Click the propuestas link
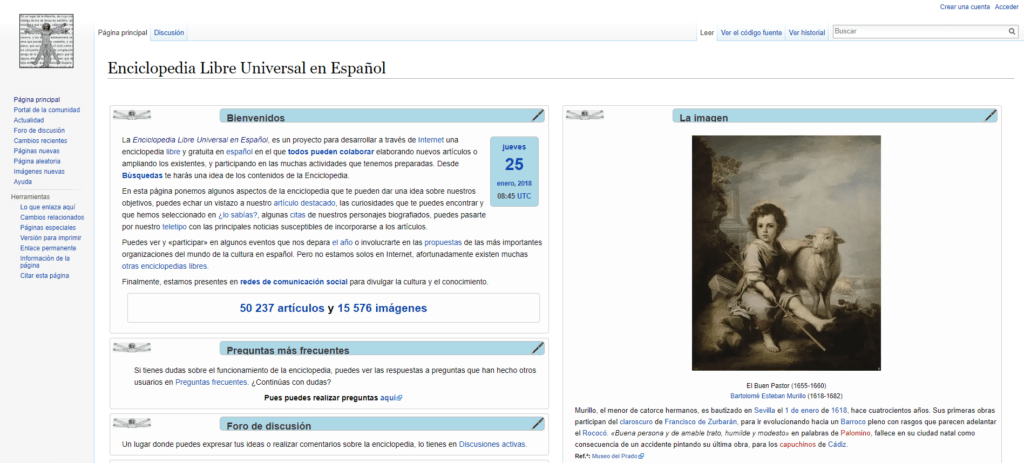The height and width of the screenshot is (463, 1024). click(x=443, y=242)
